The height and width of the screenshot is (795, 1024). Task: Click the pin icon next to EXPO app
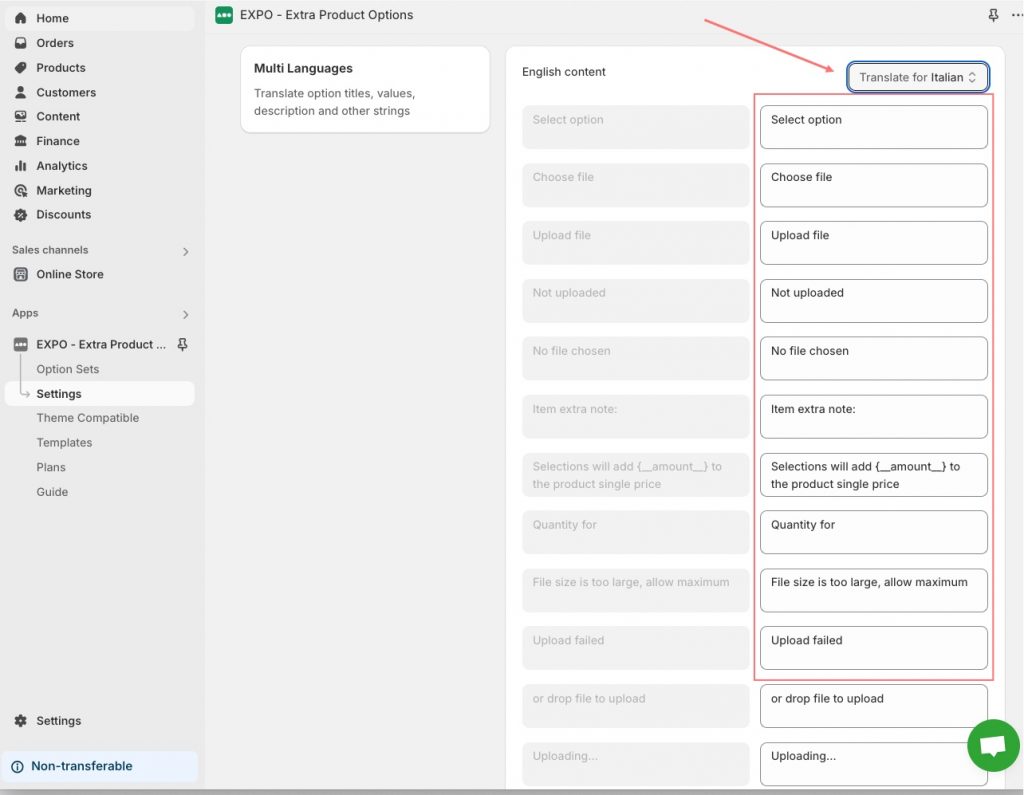pos(183,344)
